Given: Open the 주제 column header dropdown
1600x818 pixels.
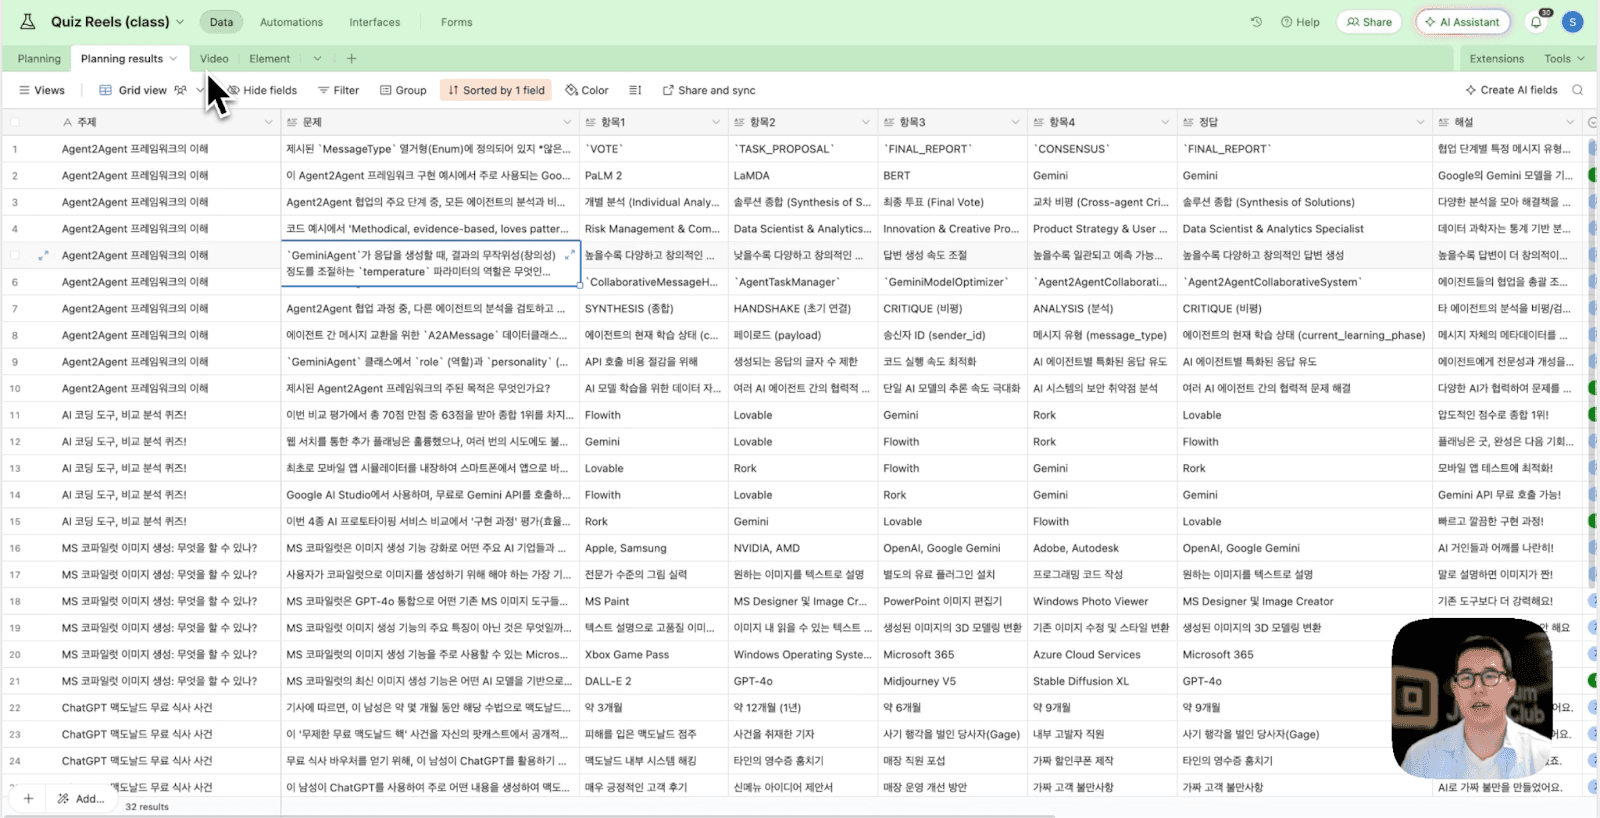Looking at the screenshot, I should point(268,122).
